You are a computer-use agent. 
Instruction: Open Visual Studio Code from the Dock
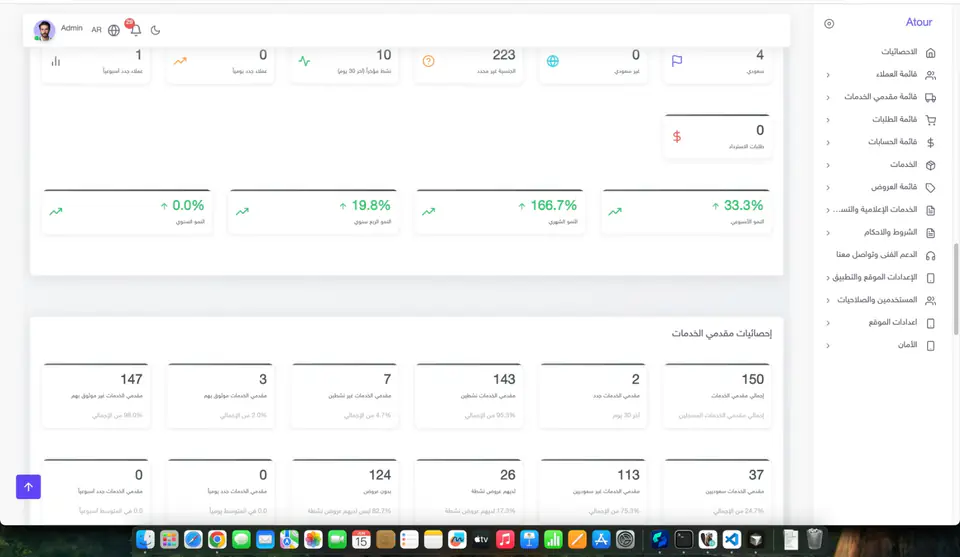pos(732,539)
